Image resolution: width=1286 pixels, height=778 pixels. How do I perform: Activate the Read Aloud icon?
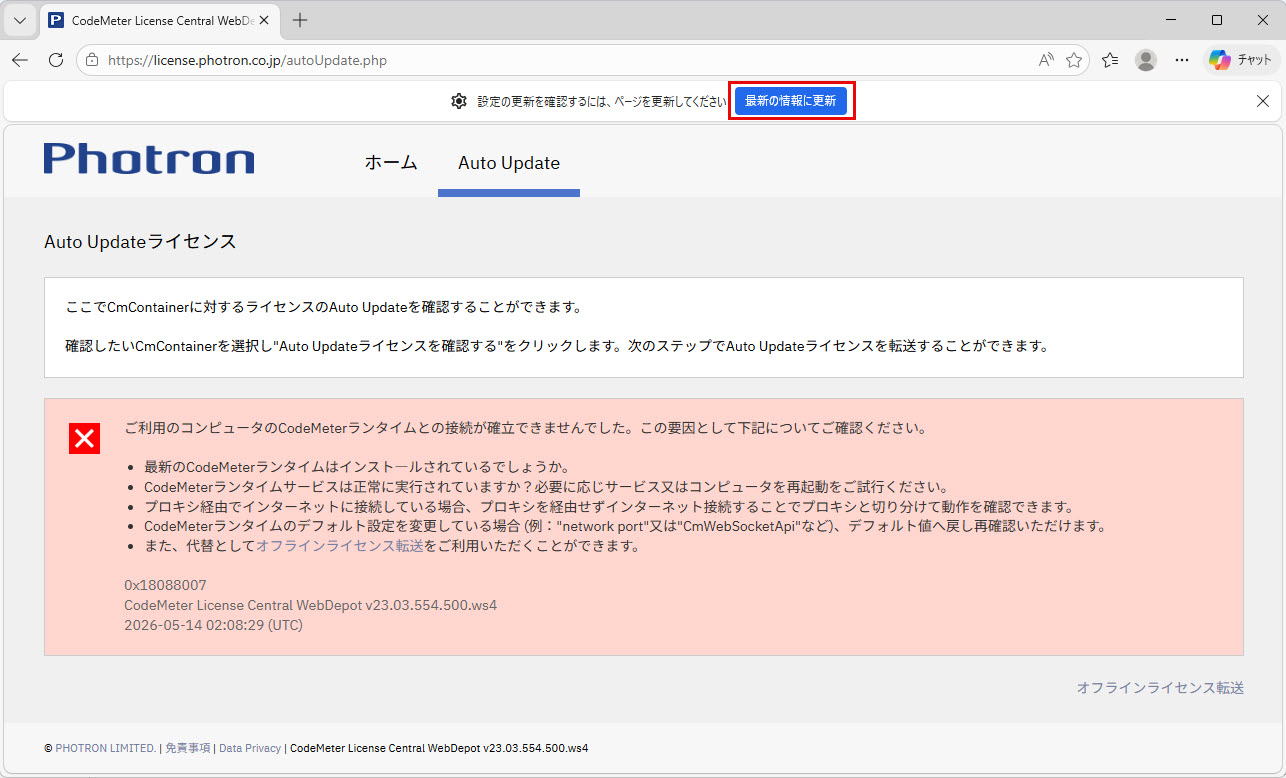pos(1046,60)
